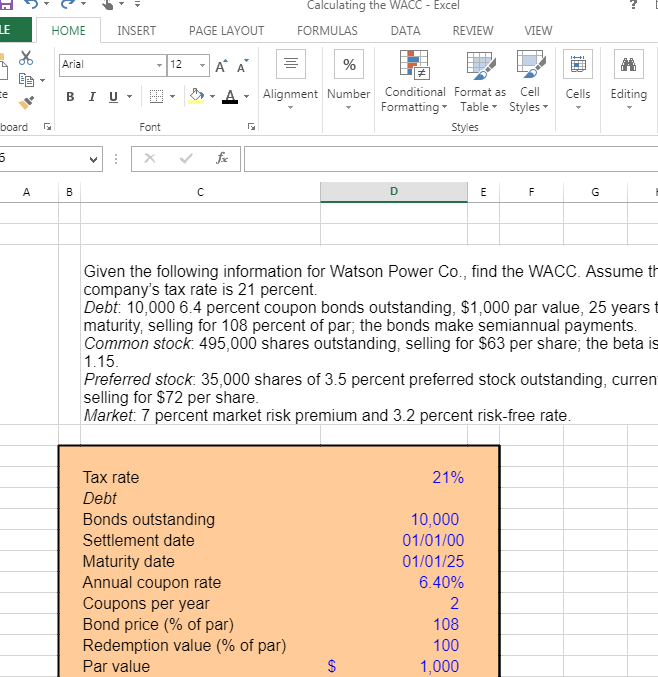Click the Copy icon
The image size is (658, 677).
pyautogui.click(x=26, y=80)
